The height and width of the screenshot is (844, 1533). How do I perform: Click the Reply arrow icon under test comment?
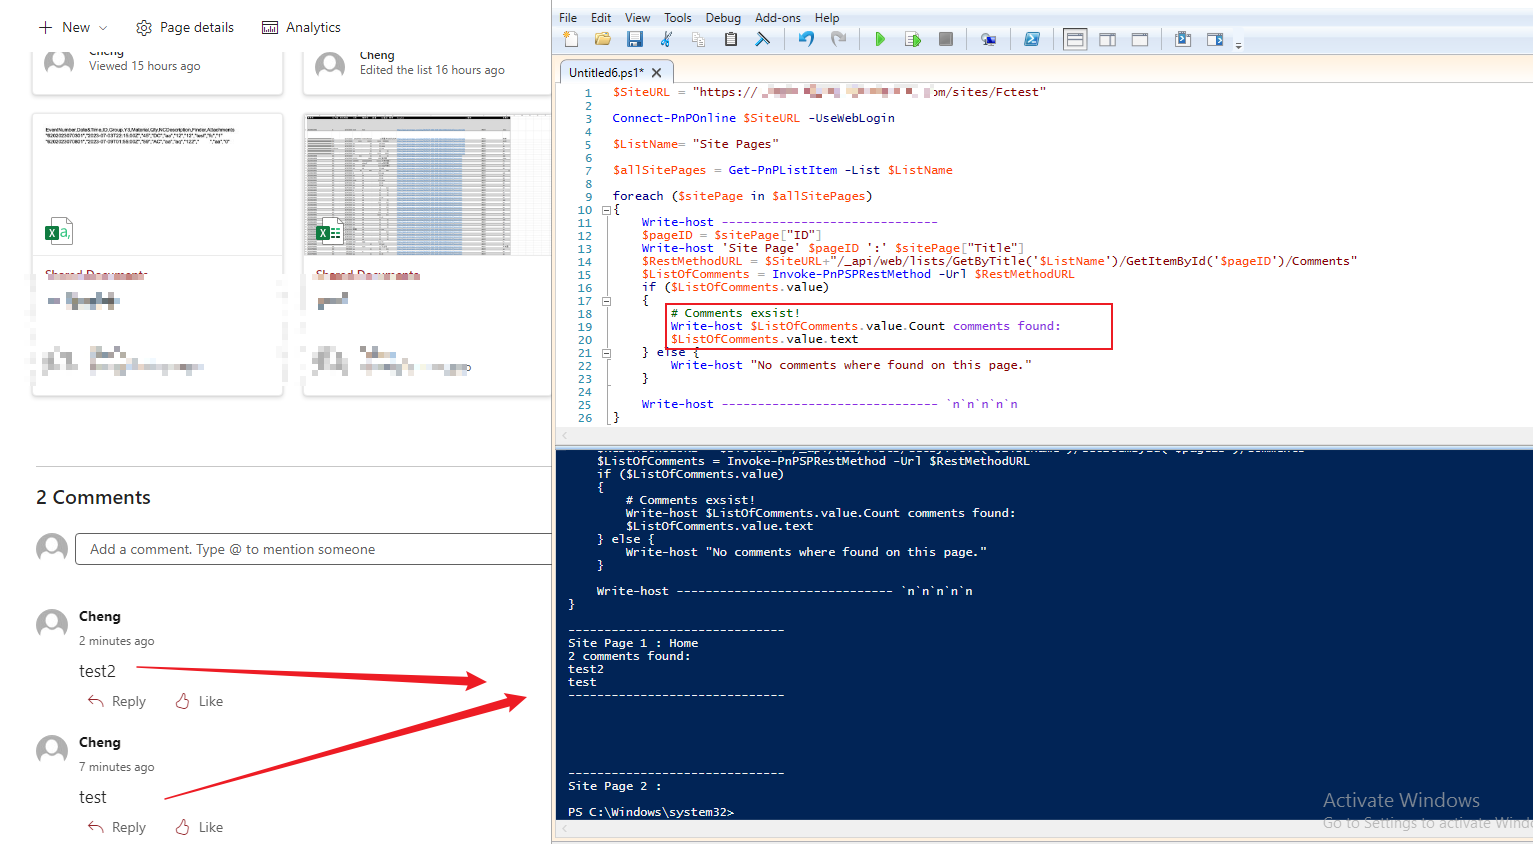tap(96, 827)
